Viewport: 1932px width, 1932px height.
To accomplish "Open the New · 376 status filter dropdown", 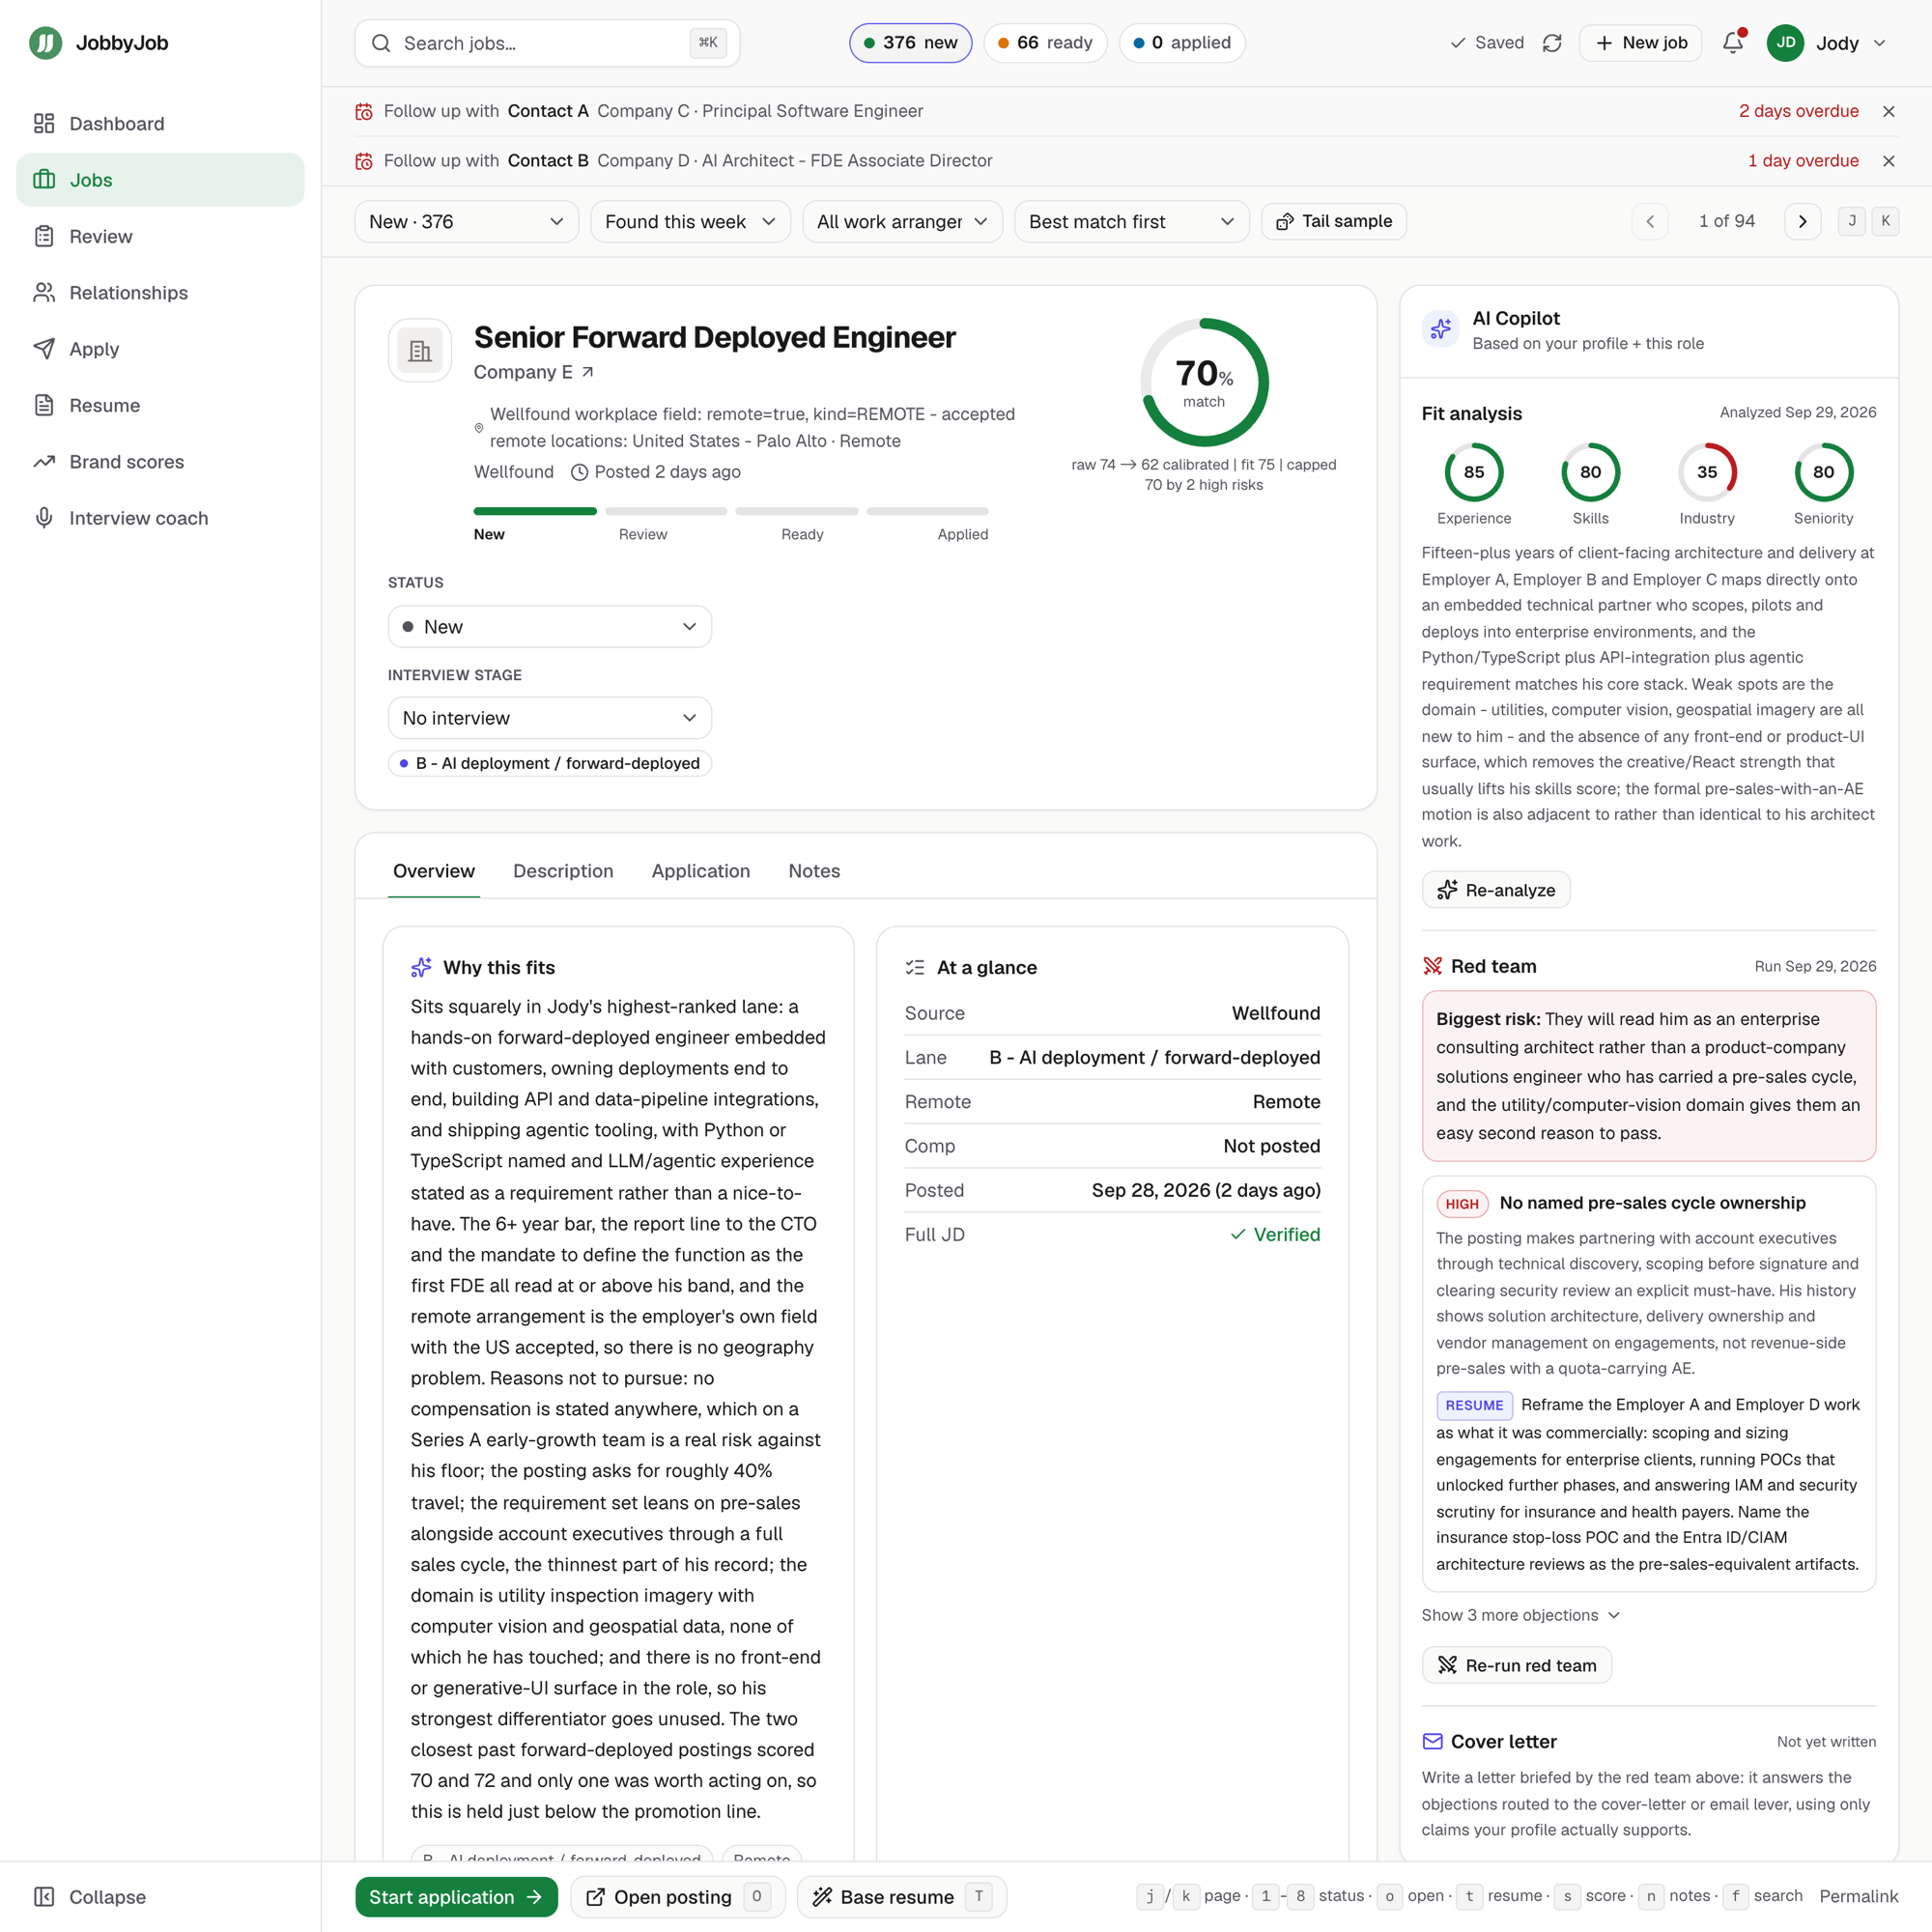I will point(467,221).
